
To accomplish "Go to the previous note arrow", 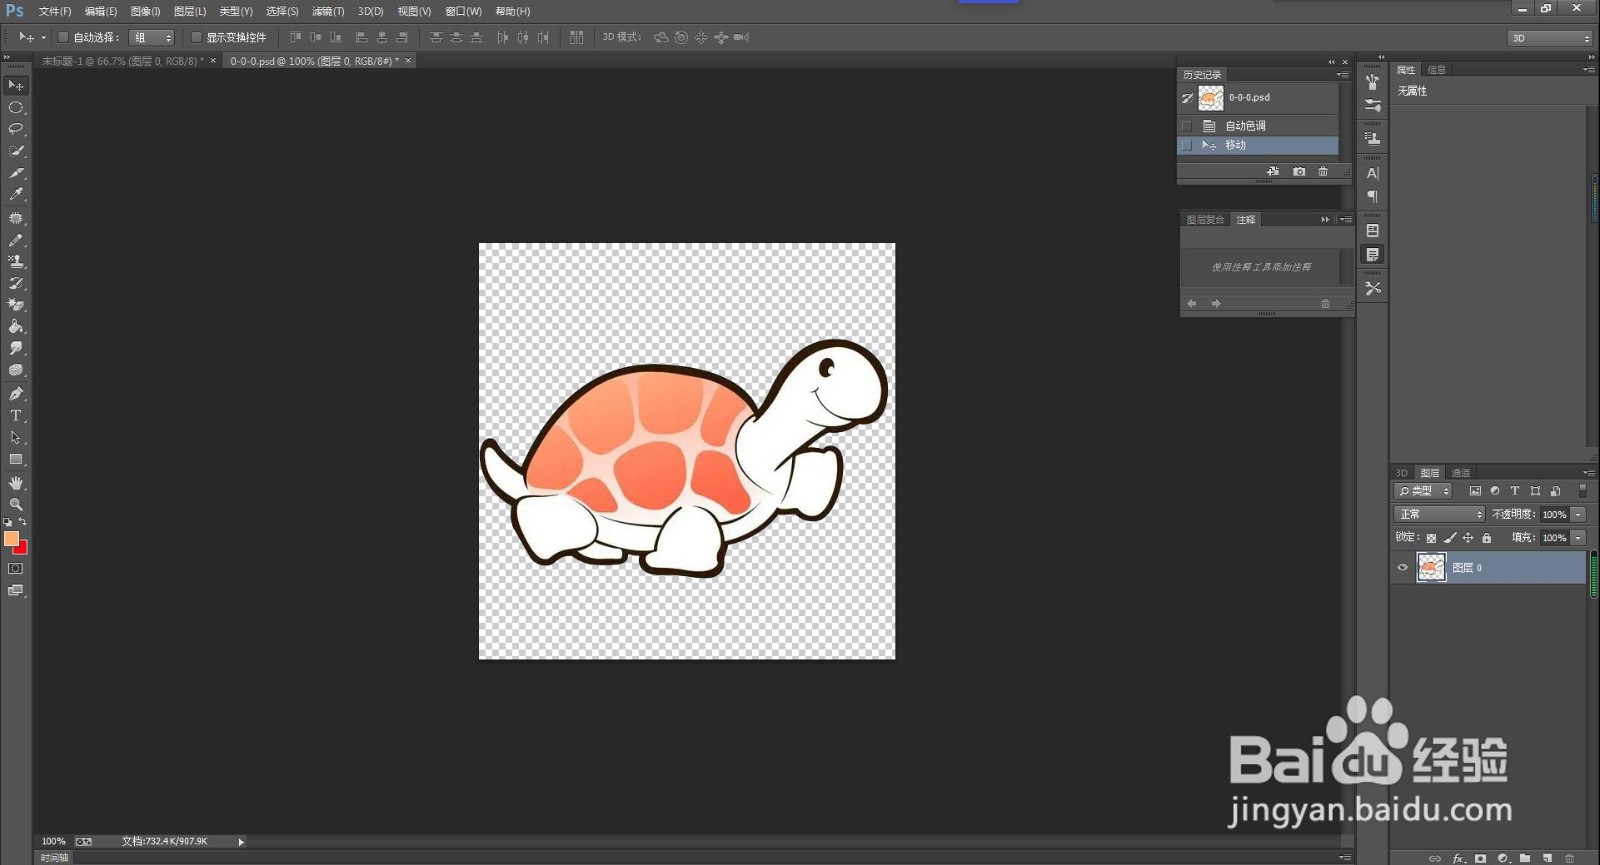I will (1192, 304).
